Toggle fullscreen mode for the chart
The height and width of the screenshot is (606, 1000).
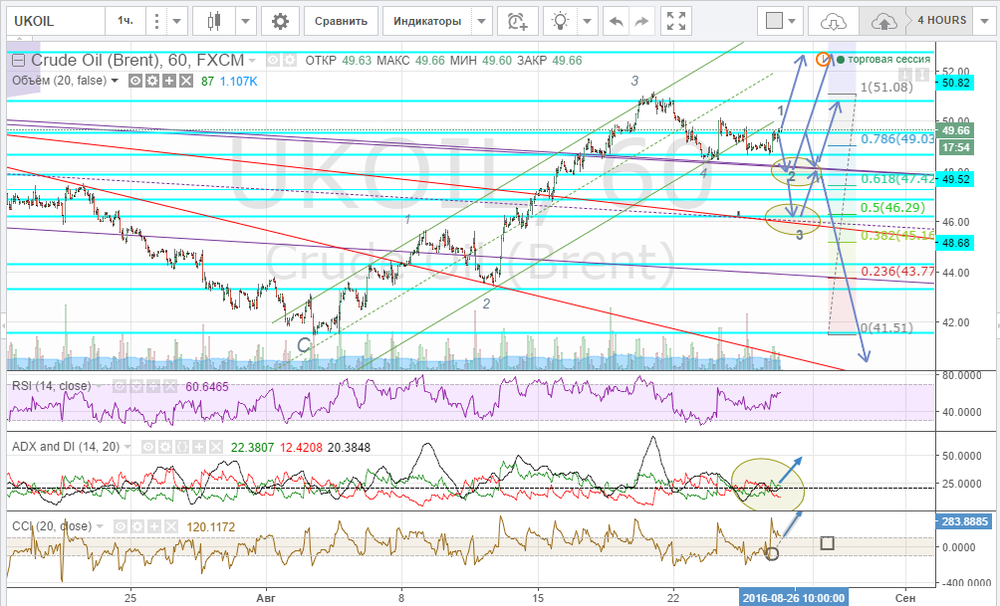(676, 21)
